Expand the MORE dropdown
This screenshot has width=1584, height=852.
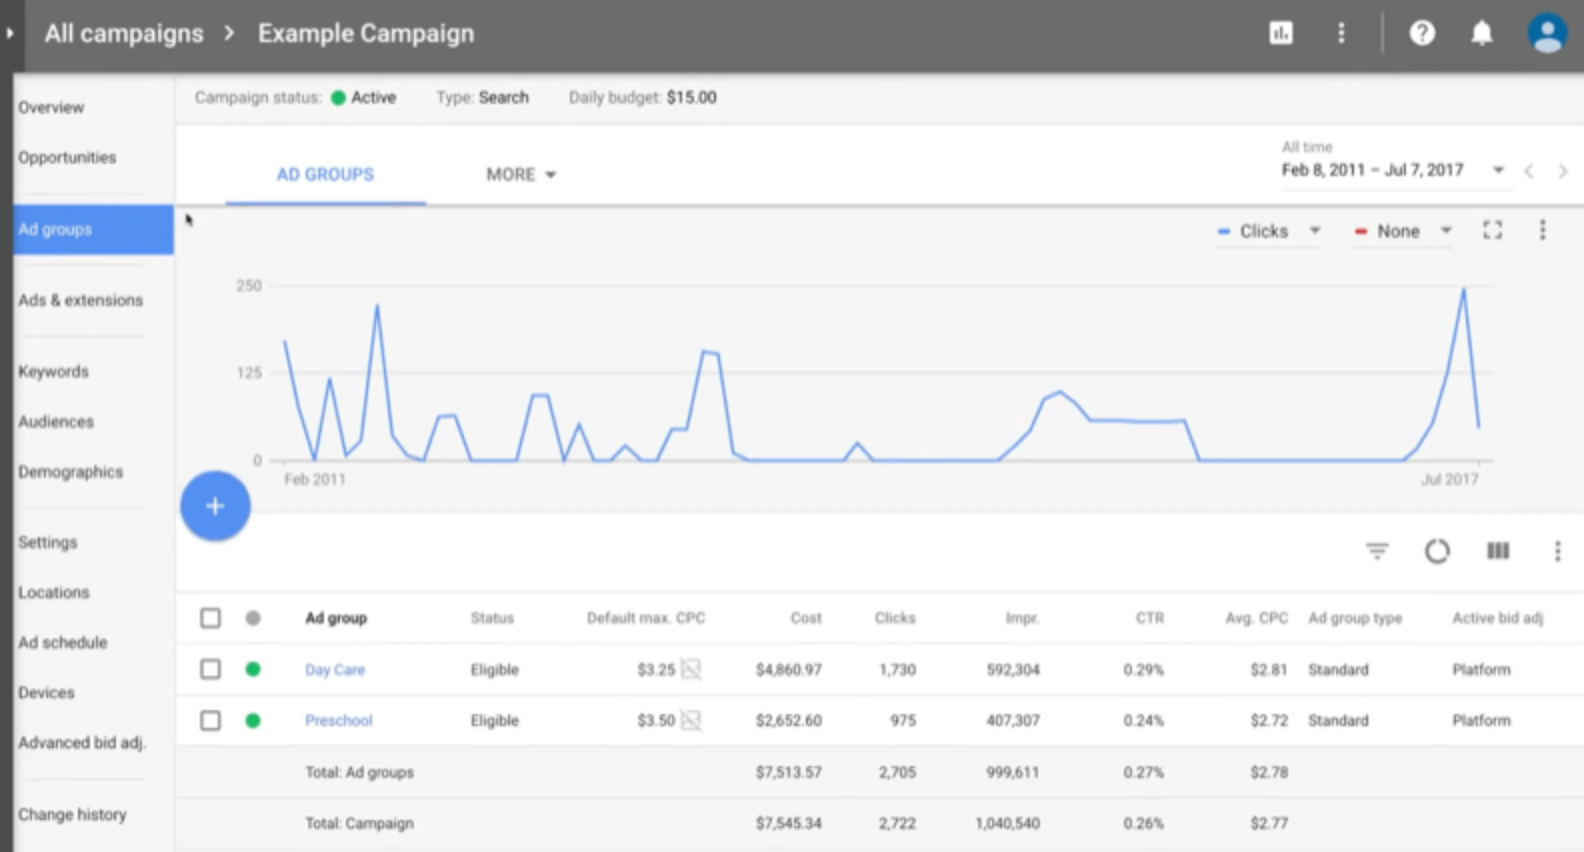coord(520,174)
